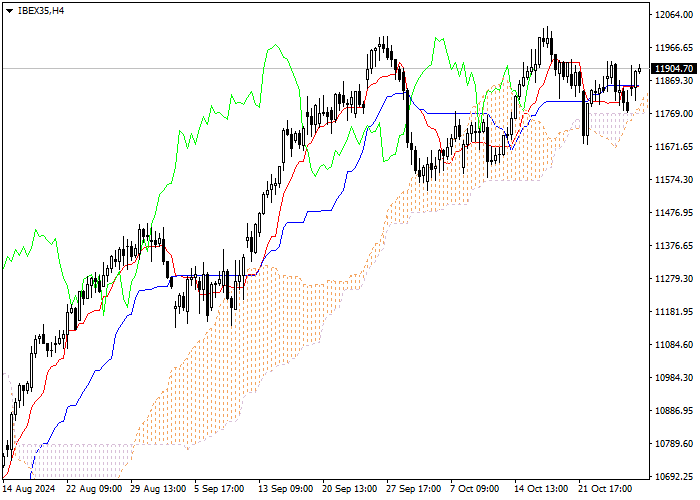Click the 11966.65 price level
Viewport: 700px width, 500px height.
tap(674, 48)
